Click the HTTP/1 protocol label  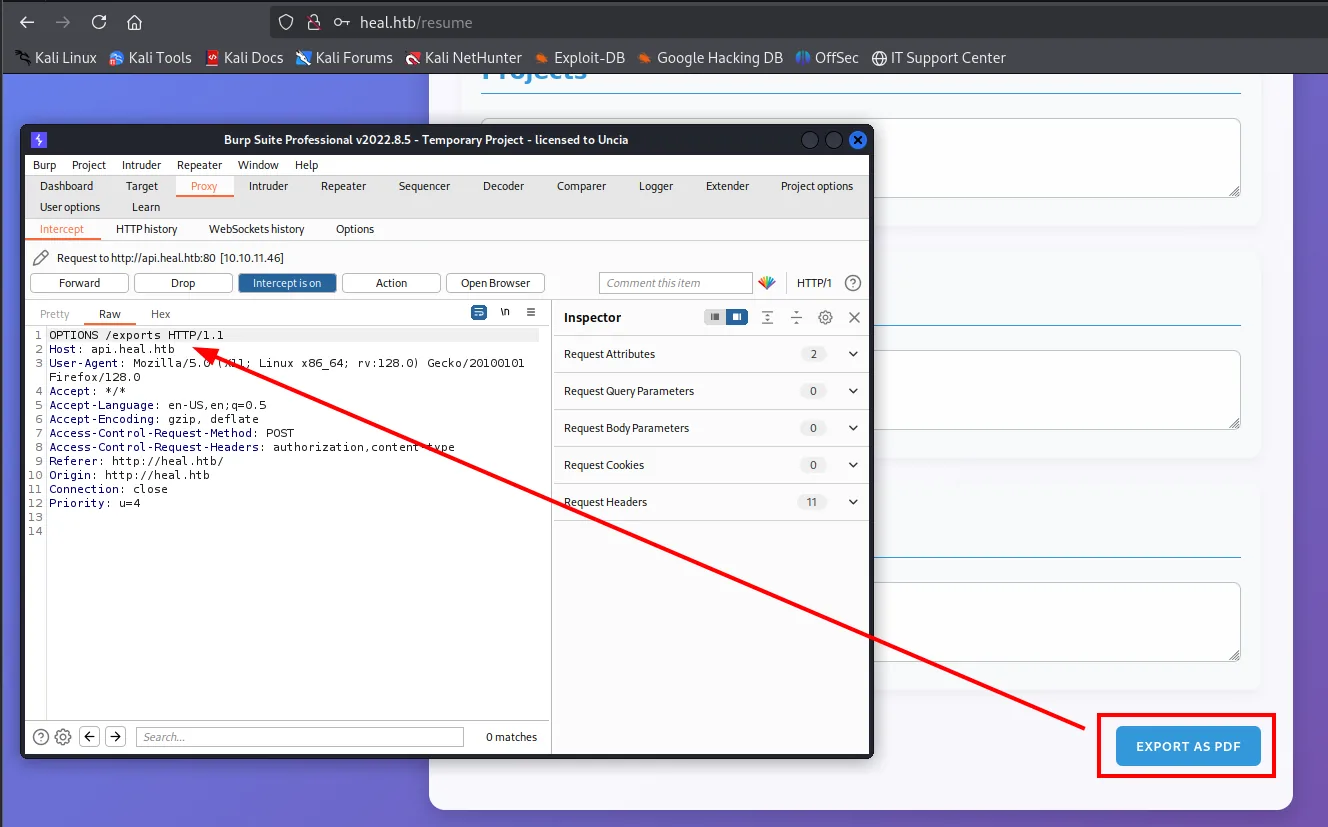[x=814, y=283]
